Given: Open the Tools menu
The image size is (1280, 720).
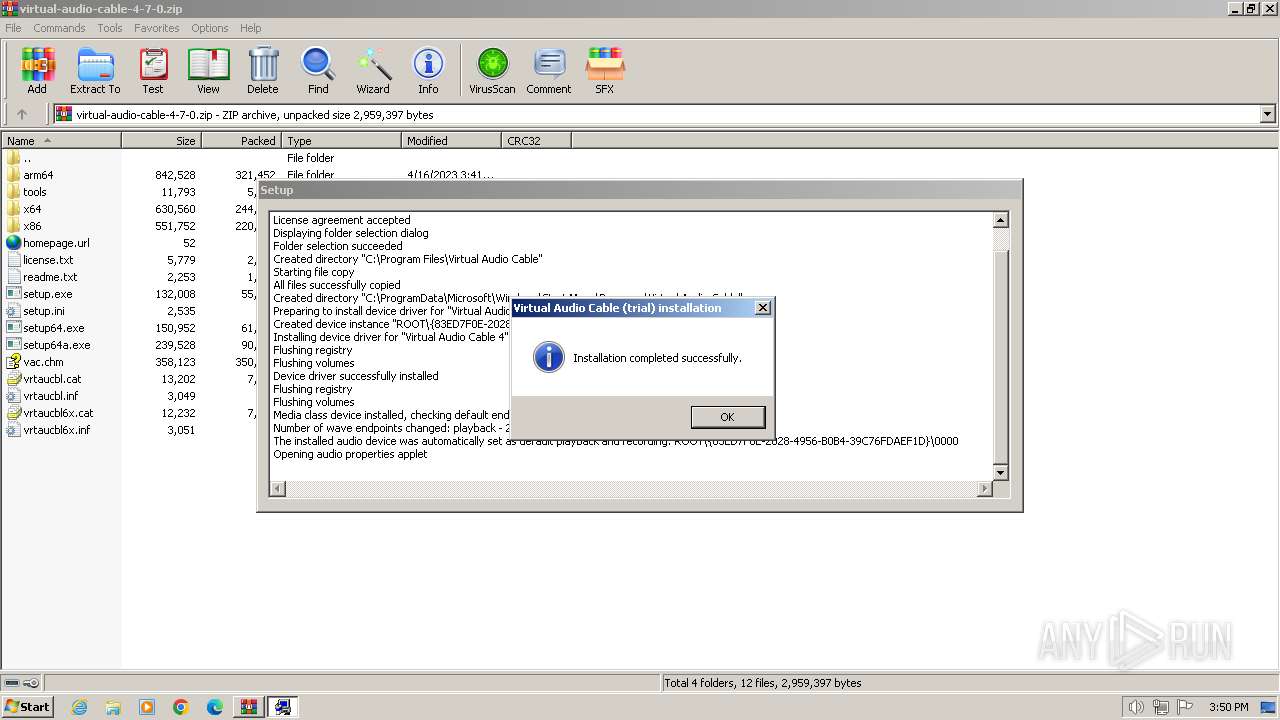Looking at the screenshot, I should [110, 28].
